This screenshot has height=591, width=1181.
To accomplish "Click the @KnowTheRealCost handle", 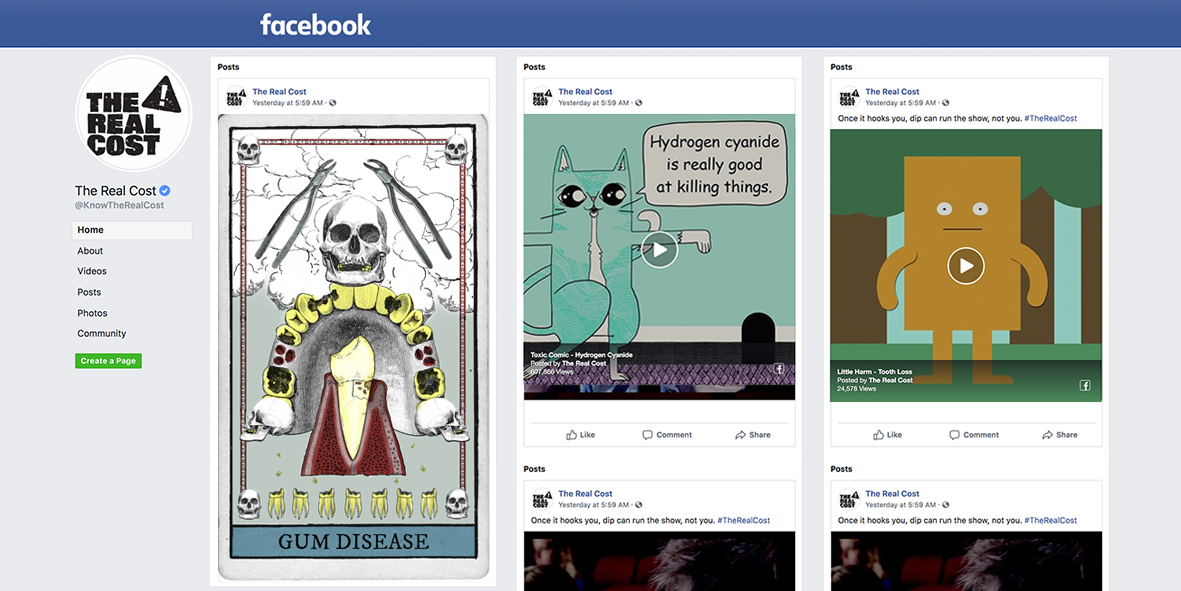I will click(119, 206).
